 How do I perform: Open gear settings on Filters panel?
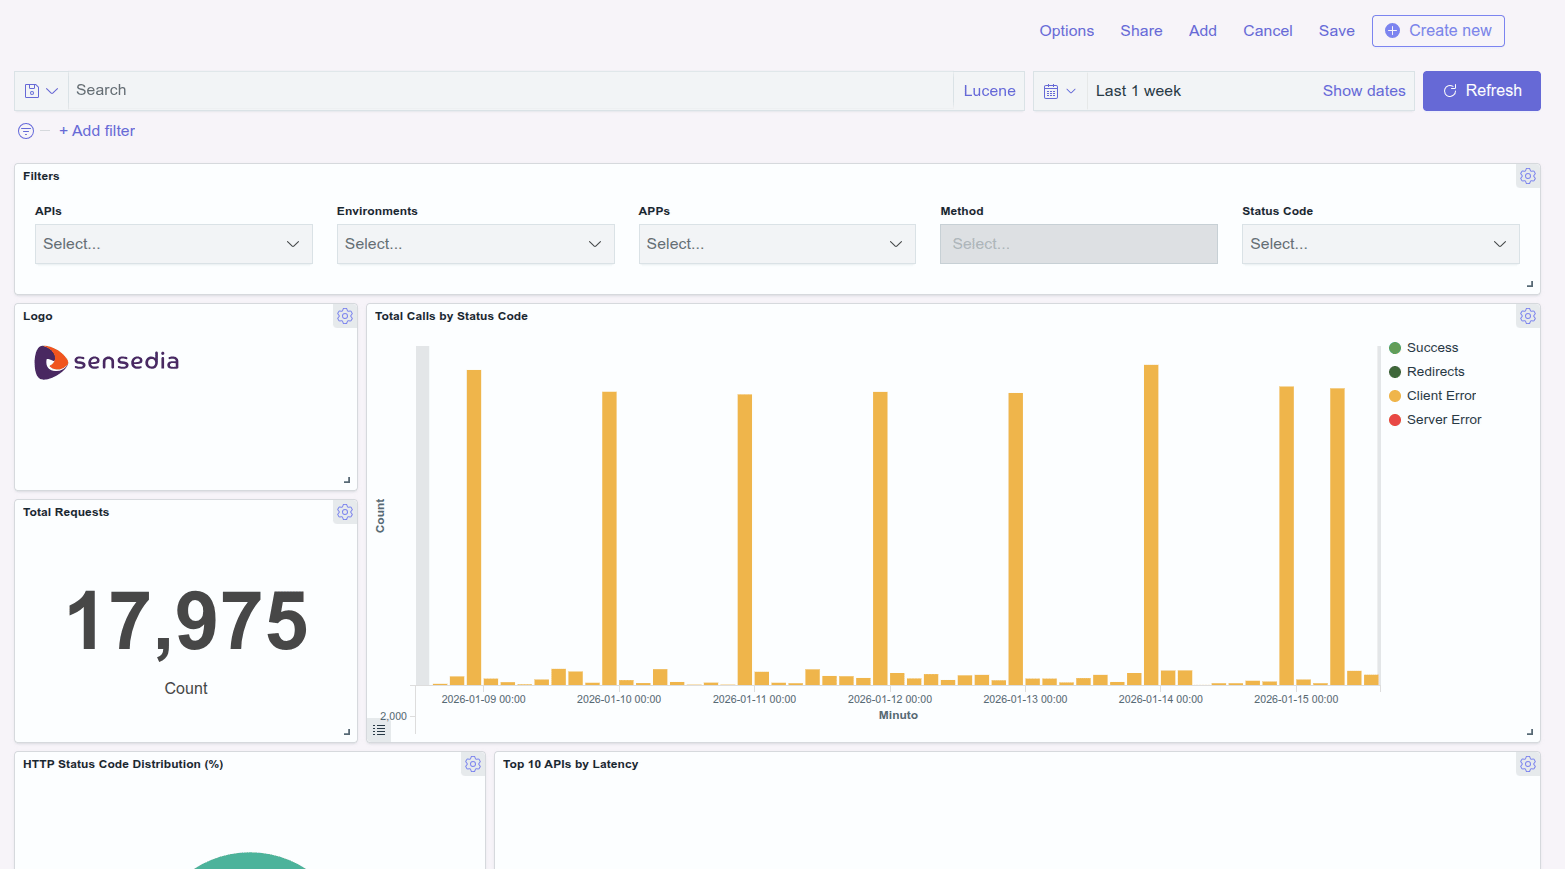(x=1527, y=176)
